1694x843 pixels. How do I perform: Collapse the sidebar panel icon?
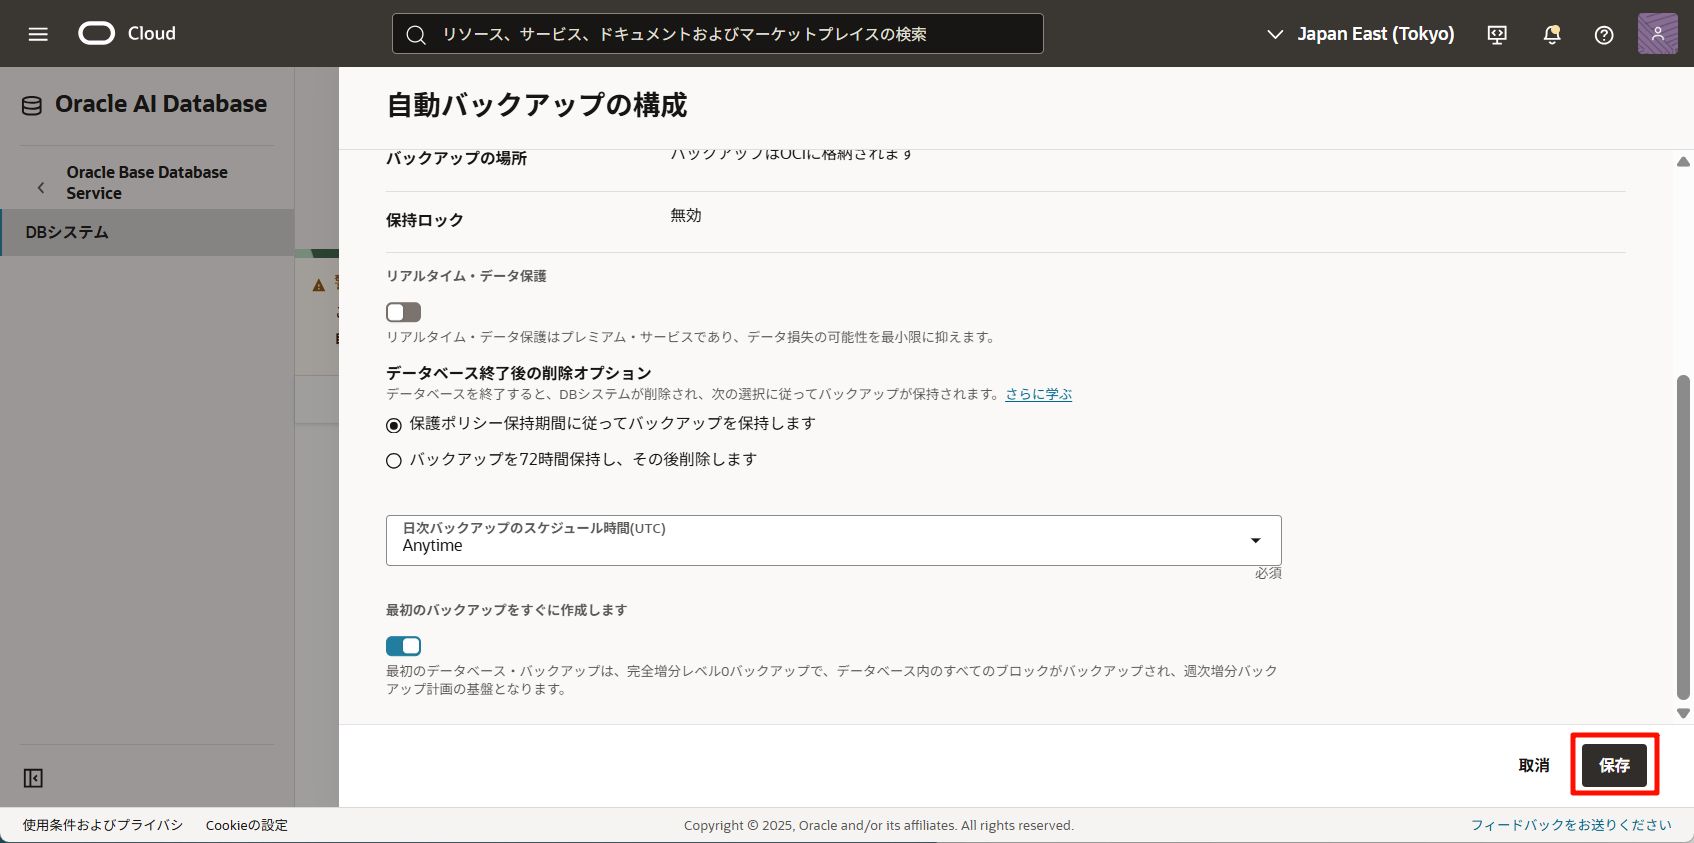33,778
